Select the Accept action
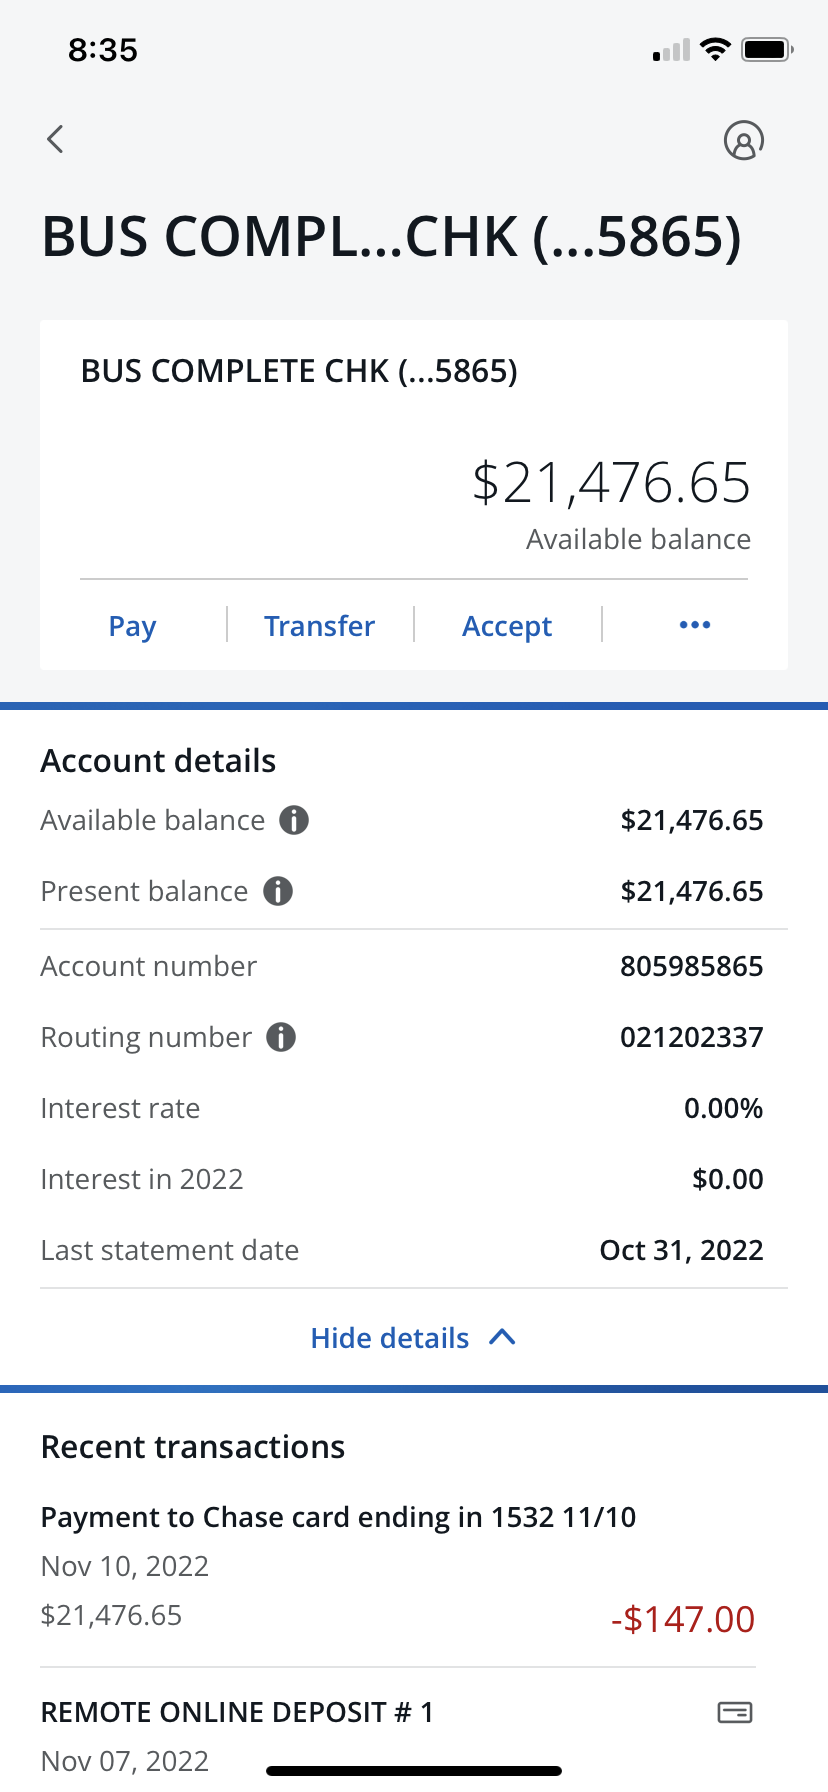Viewport: 828px width, 1792px height. 507,626
